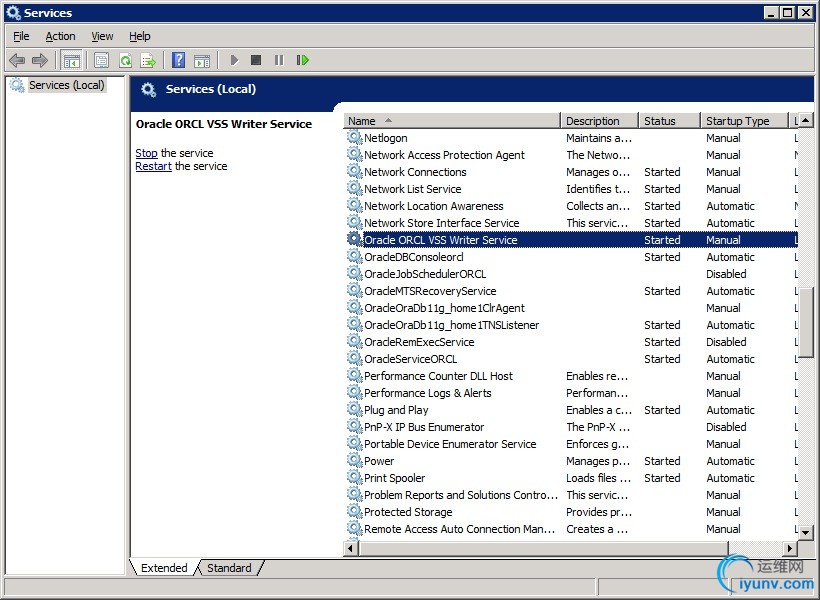The height and width of the screenshot is (600, 820).
Task: Click the Restart Service green icon
Action: coord(302,61)
